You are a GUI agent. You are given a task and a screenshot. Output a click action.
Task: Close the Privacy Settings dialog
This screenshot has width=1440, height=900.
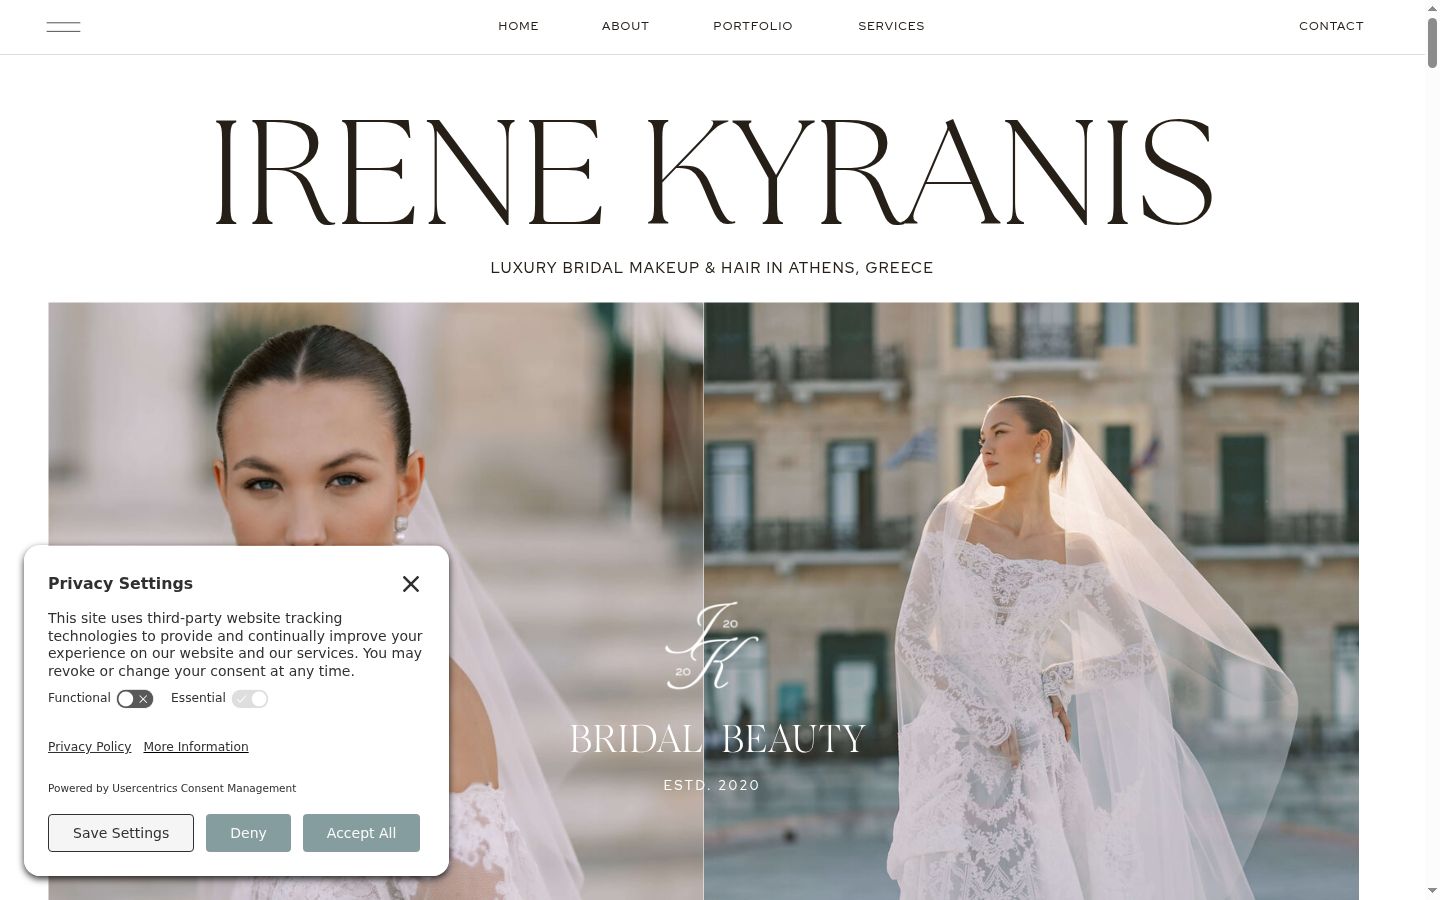click(x=411, y=584)
